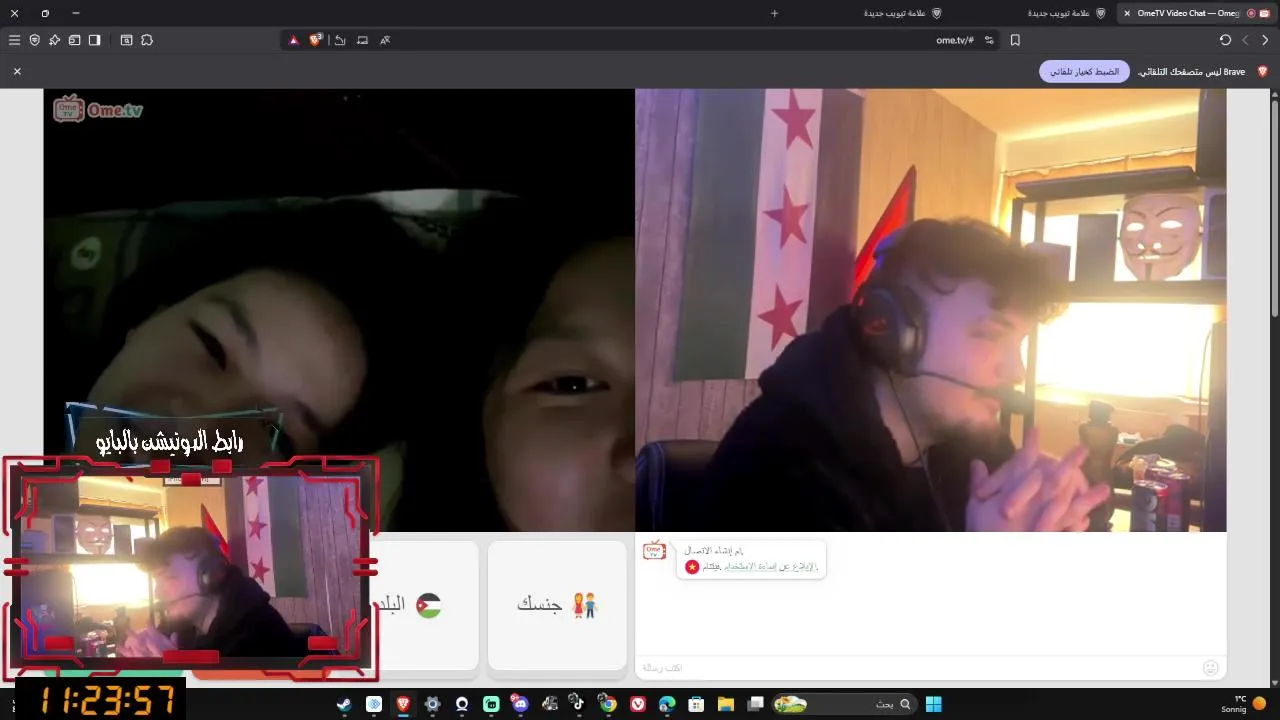Open a new tab with plus button

point(774,13)
